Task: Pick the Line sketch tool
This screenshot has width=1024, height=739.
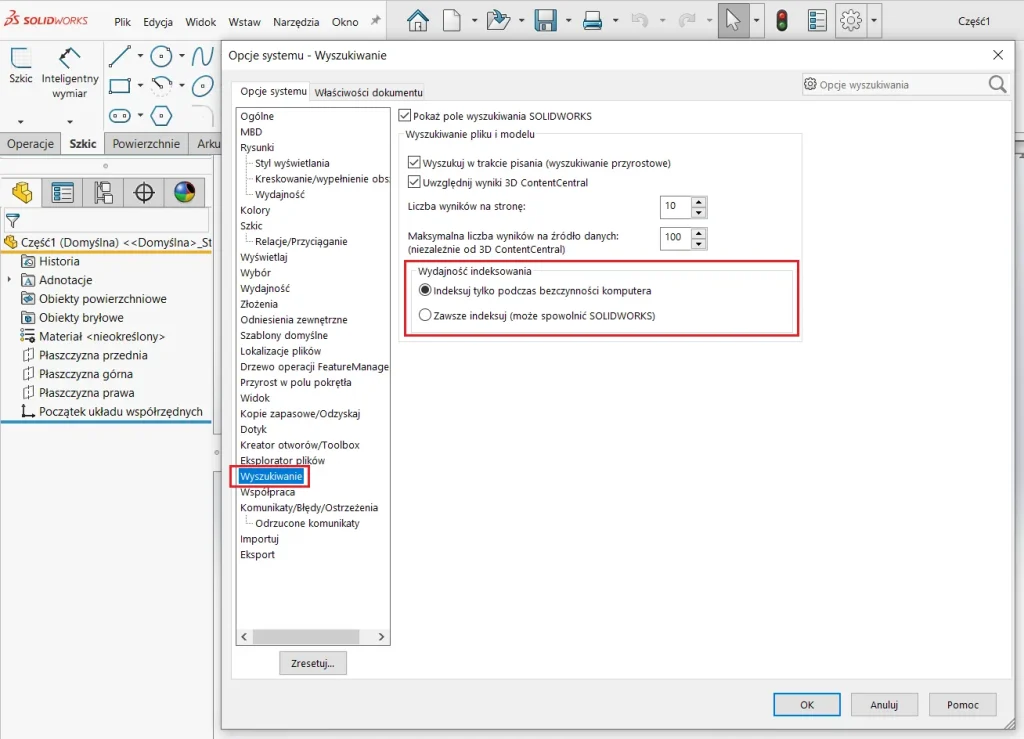Action: click(x=120, y=56)
